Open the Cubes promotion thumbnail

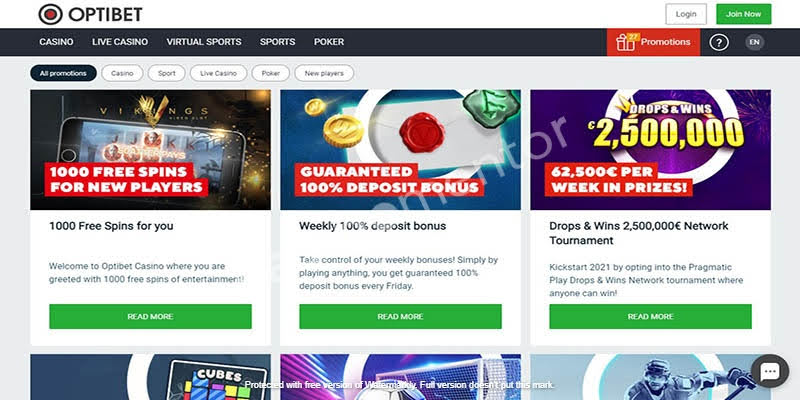(x=151, y=377)
